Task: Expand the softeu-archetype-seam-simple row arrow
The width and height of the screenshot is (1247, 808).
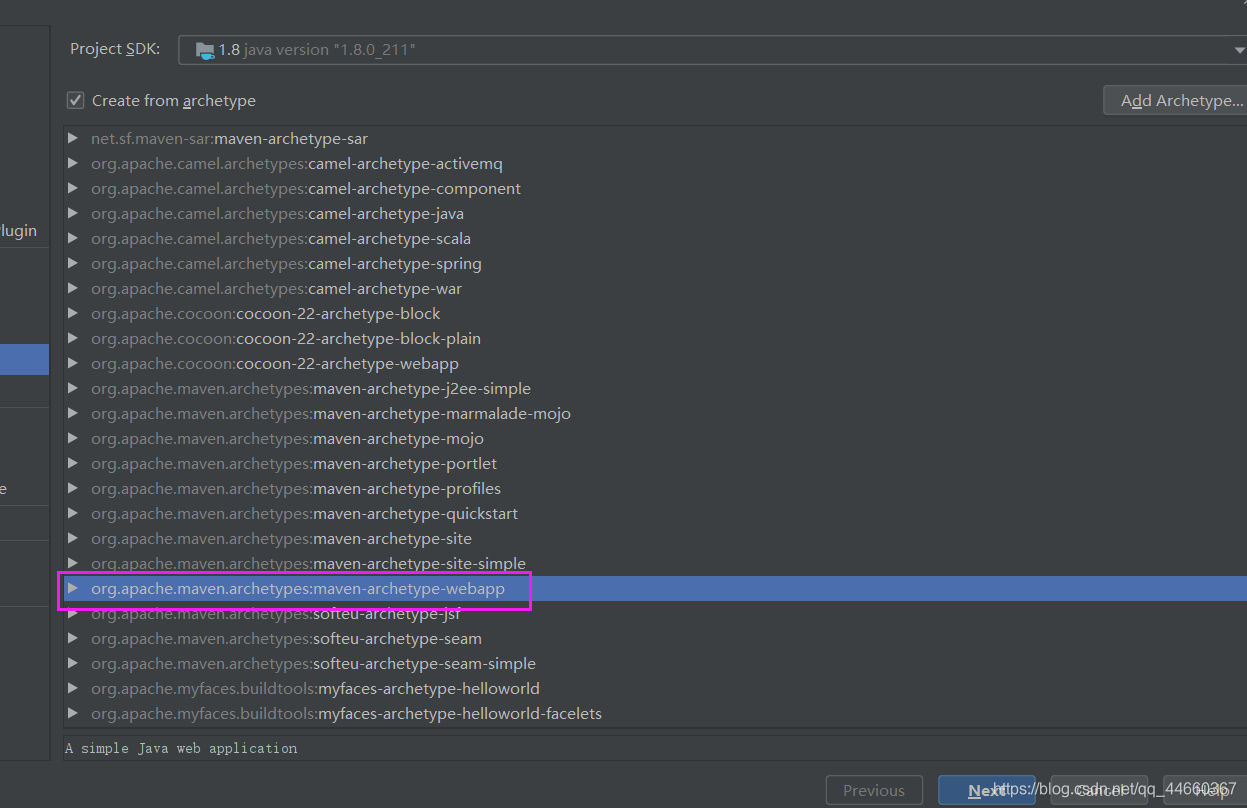Action: click(x=72, y=663)
